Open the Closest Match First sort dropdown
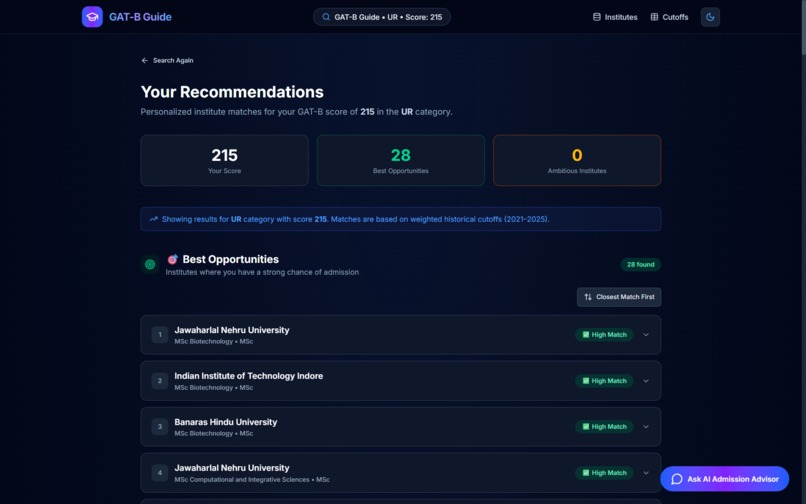 click(619, 297)
